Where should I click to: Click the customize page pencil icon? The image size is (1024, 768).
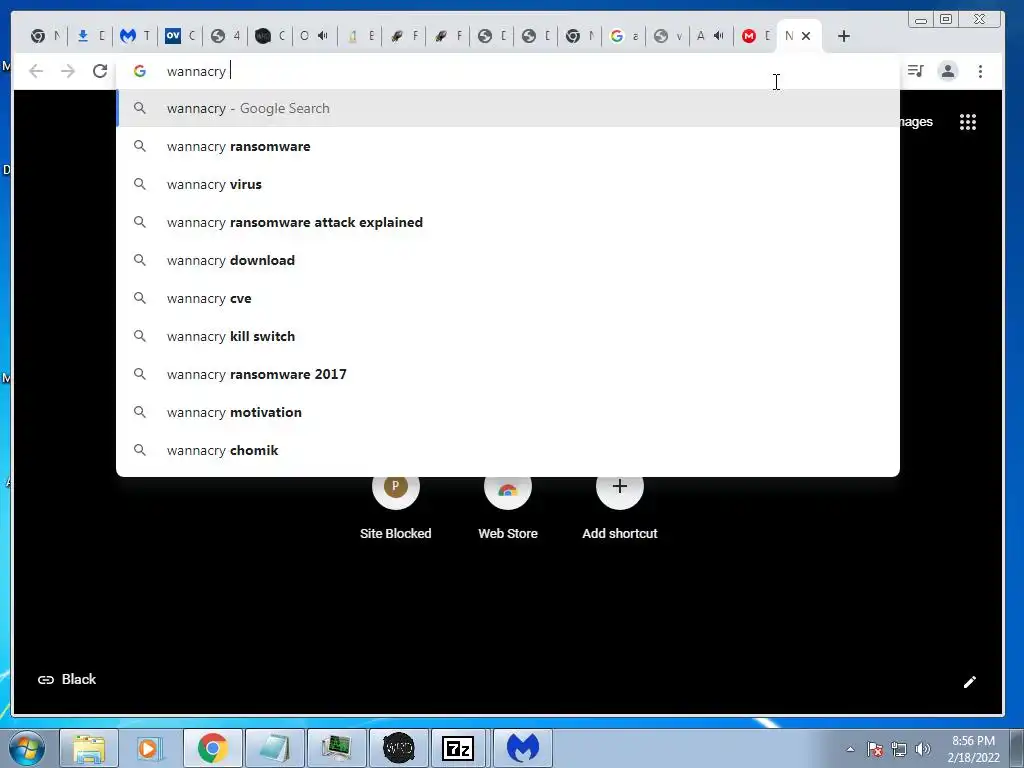970,682
